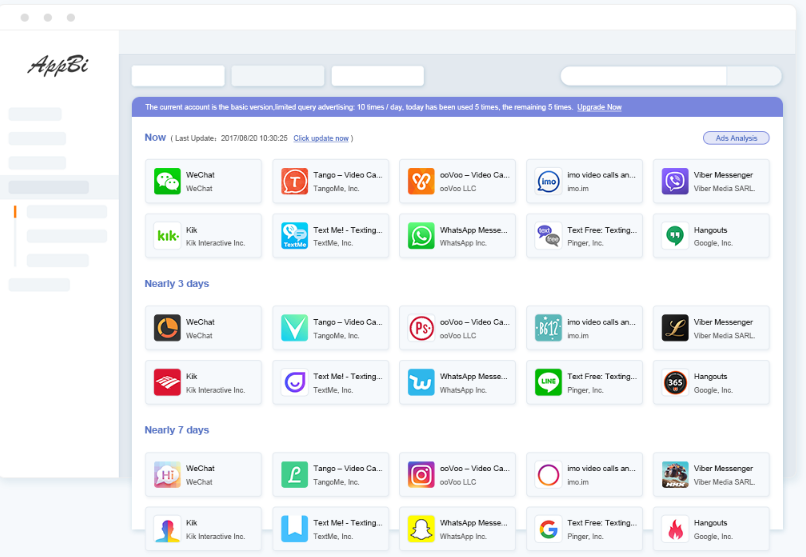
Task: Open the purple Viber phone icon
Action: click(x=675, y=181)
